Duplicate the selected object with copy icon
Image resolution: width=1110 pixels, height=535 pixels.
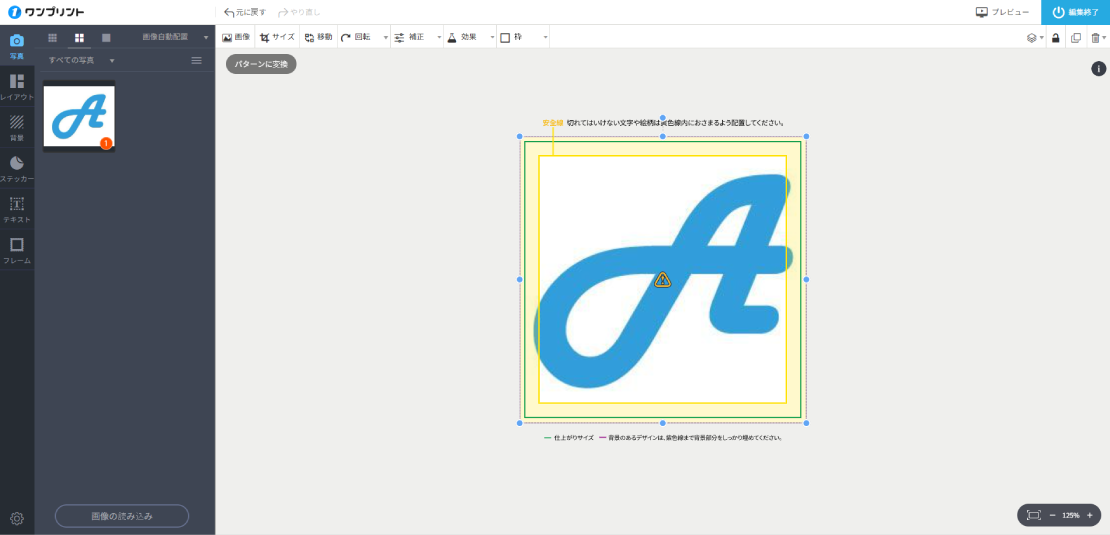(1076, 37)
